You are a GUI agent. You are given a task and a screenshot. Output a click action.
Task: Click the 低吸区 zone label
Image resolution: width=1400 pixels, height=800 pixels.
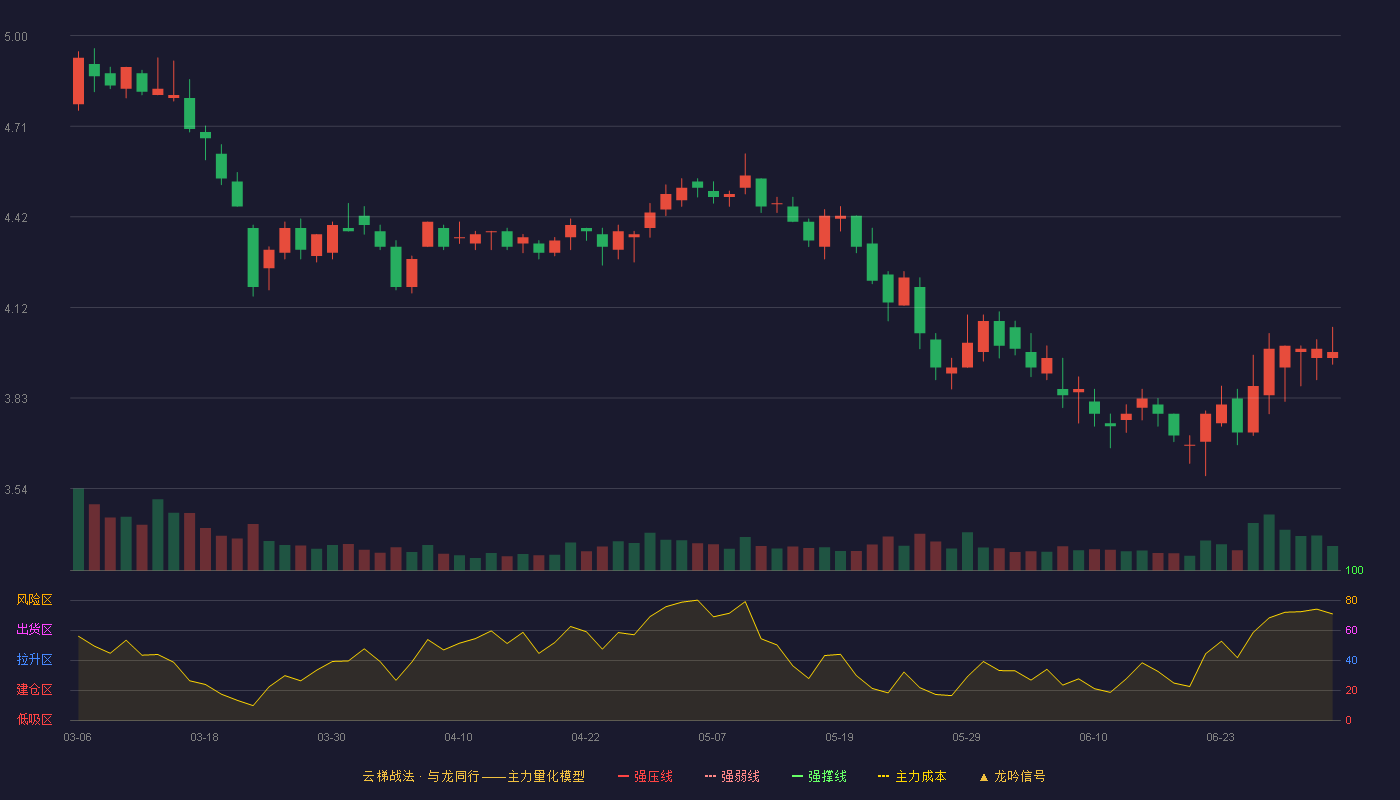point(34,720)
